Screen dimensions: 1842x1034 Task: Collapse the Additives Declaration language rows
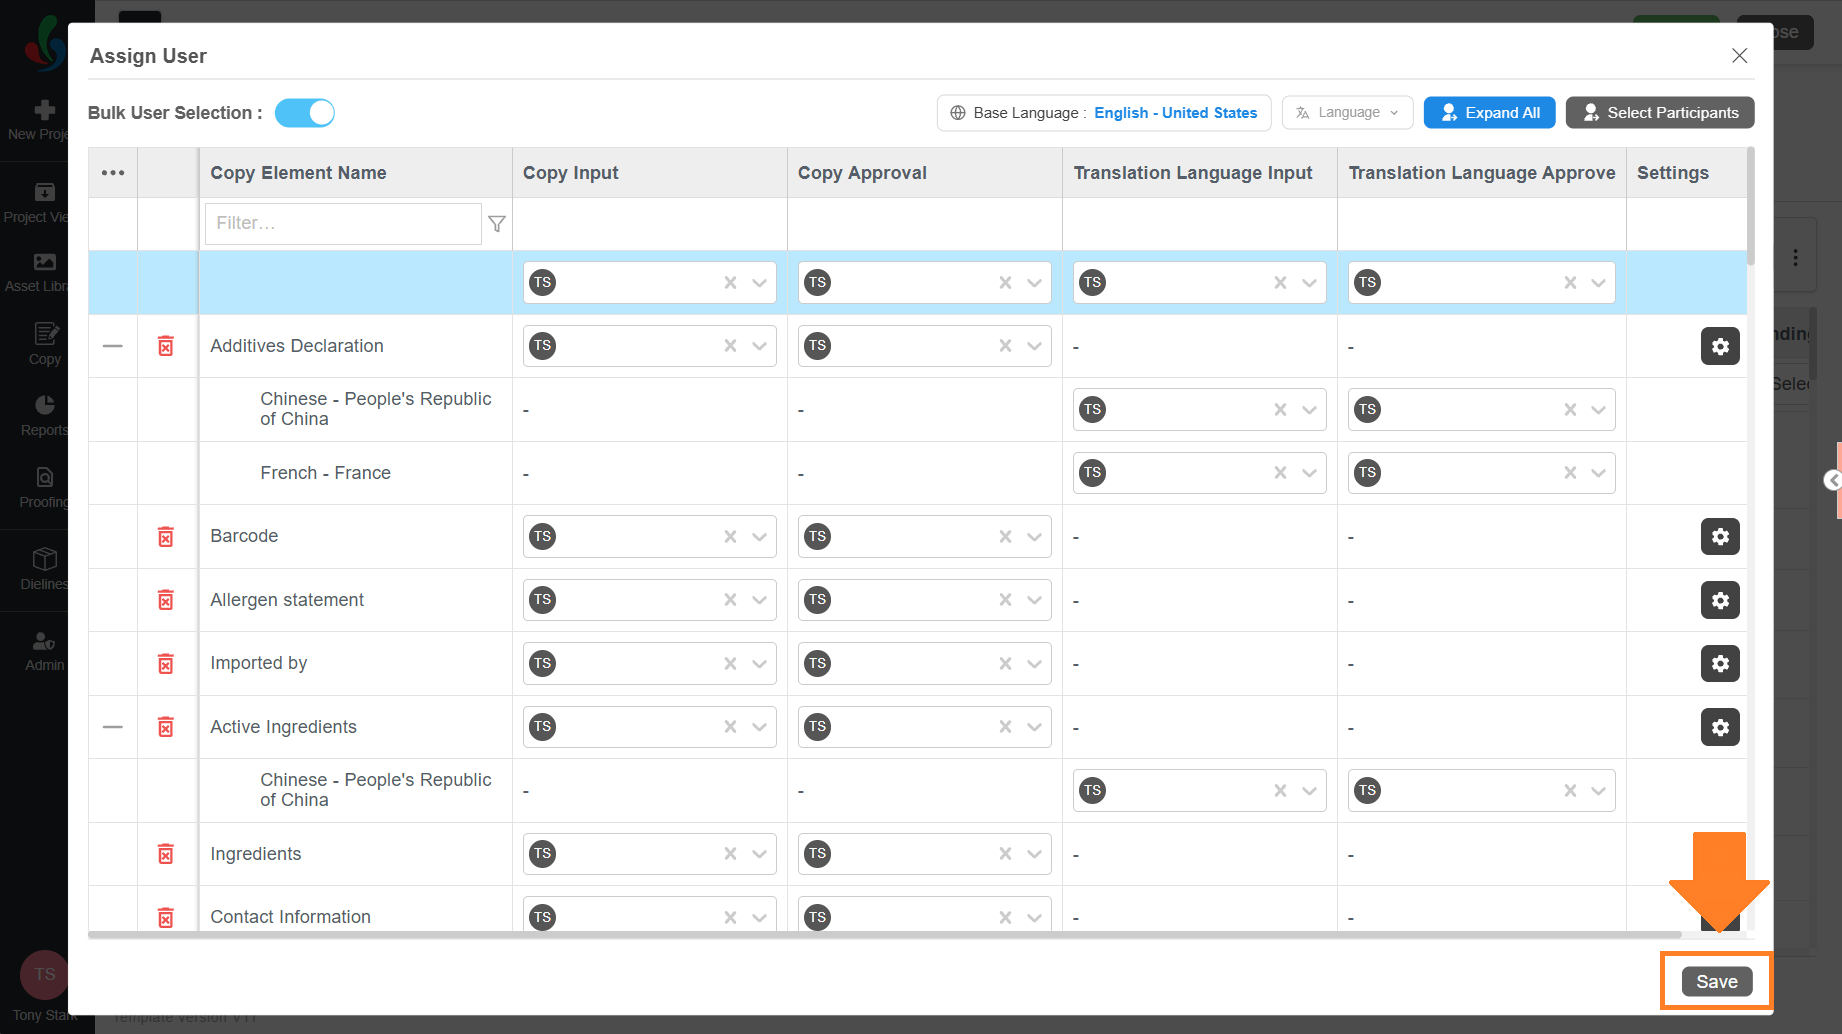coord(113,346)
